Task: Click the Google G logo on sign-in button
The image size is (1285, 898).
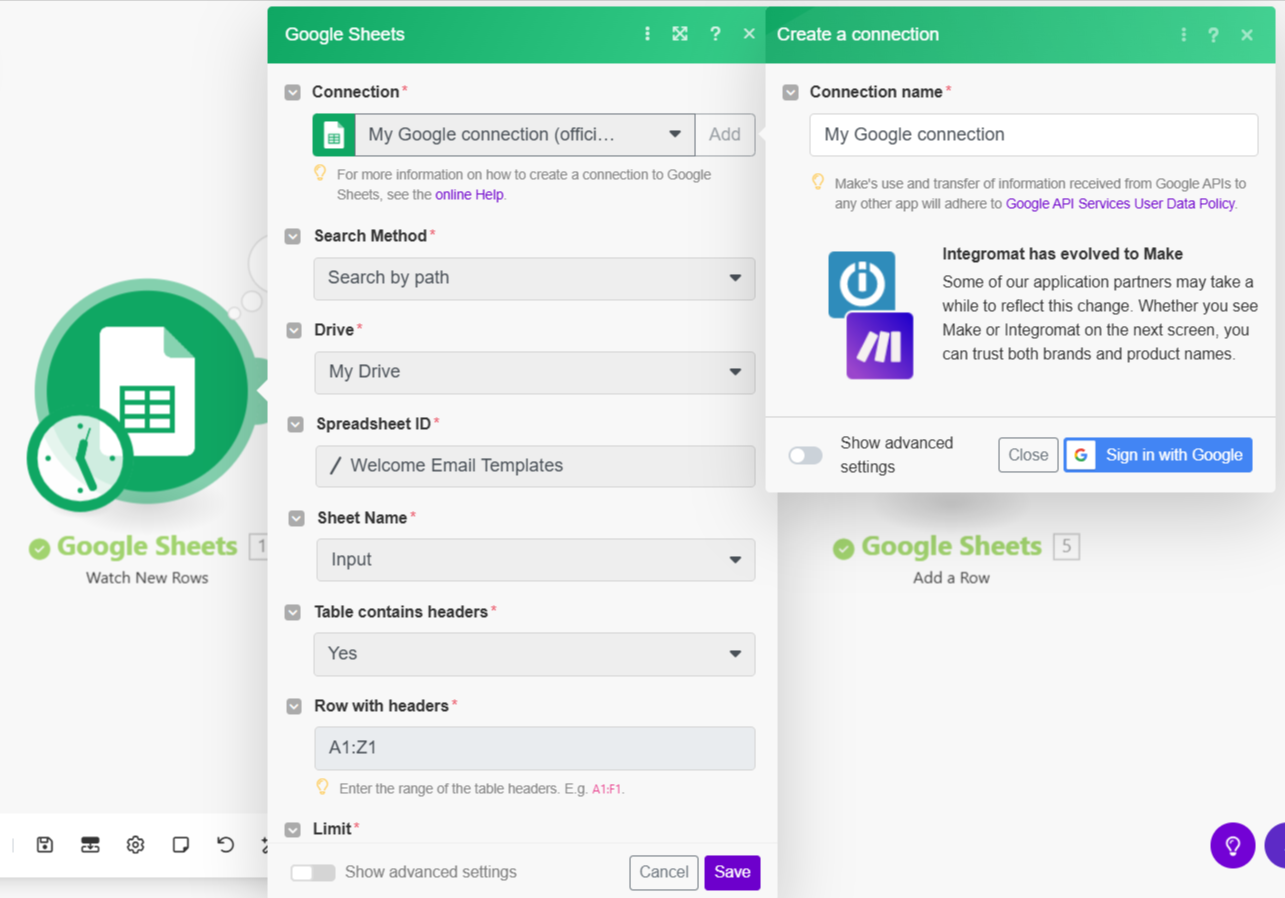Action: tap(1081, 455)
